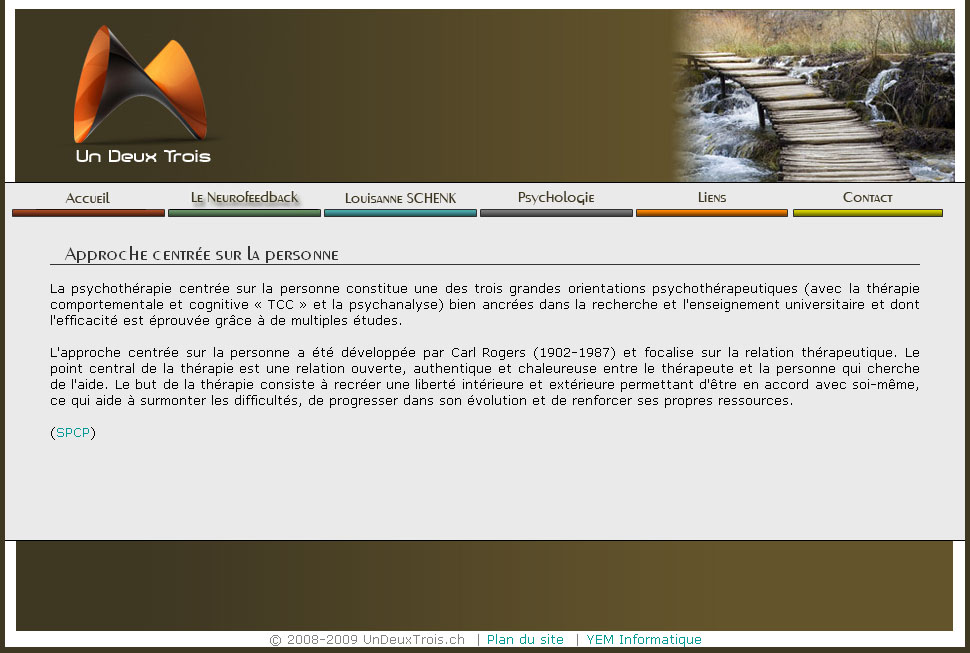Click the Carl Rogers (1902-1987) text
The image size is (970, 653).
coord(533,352)
